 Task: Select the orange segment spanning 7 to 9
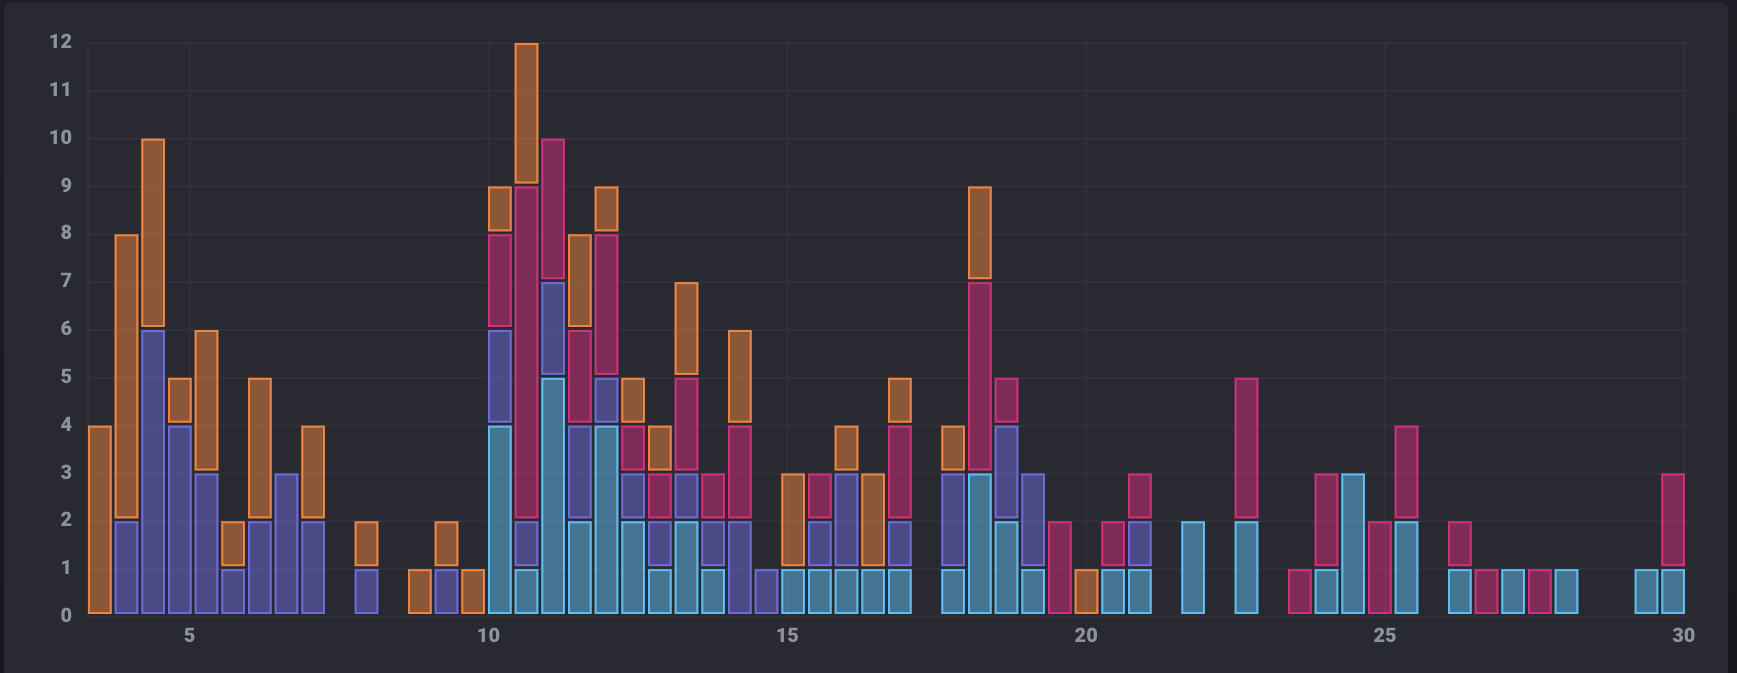[980, 233]
